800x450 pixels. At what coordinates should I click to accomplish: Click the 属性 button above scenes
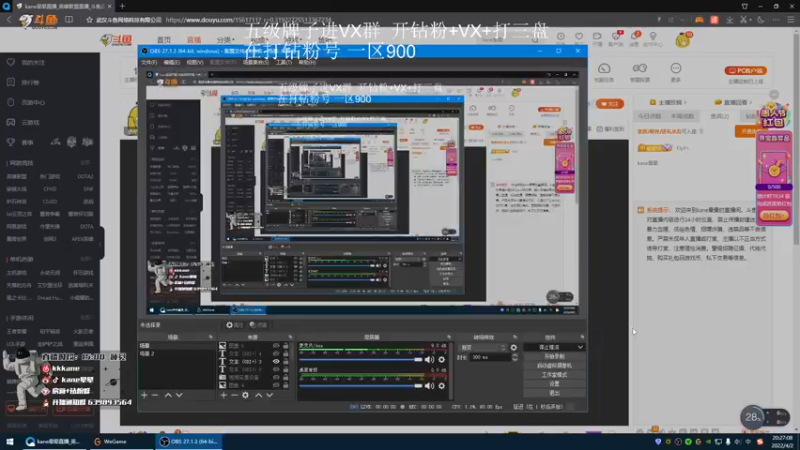click(x=235, y=325)
